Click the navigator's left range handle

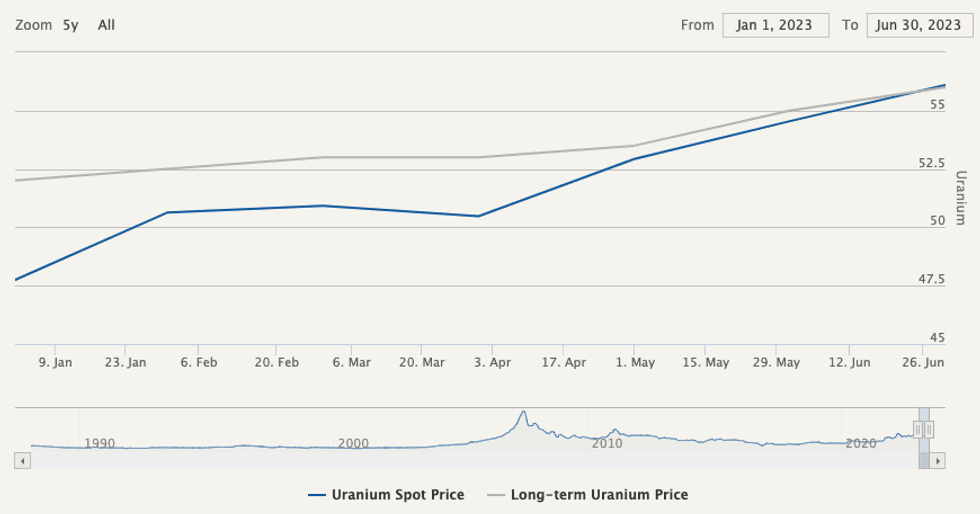918,429
